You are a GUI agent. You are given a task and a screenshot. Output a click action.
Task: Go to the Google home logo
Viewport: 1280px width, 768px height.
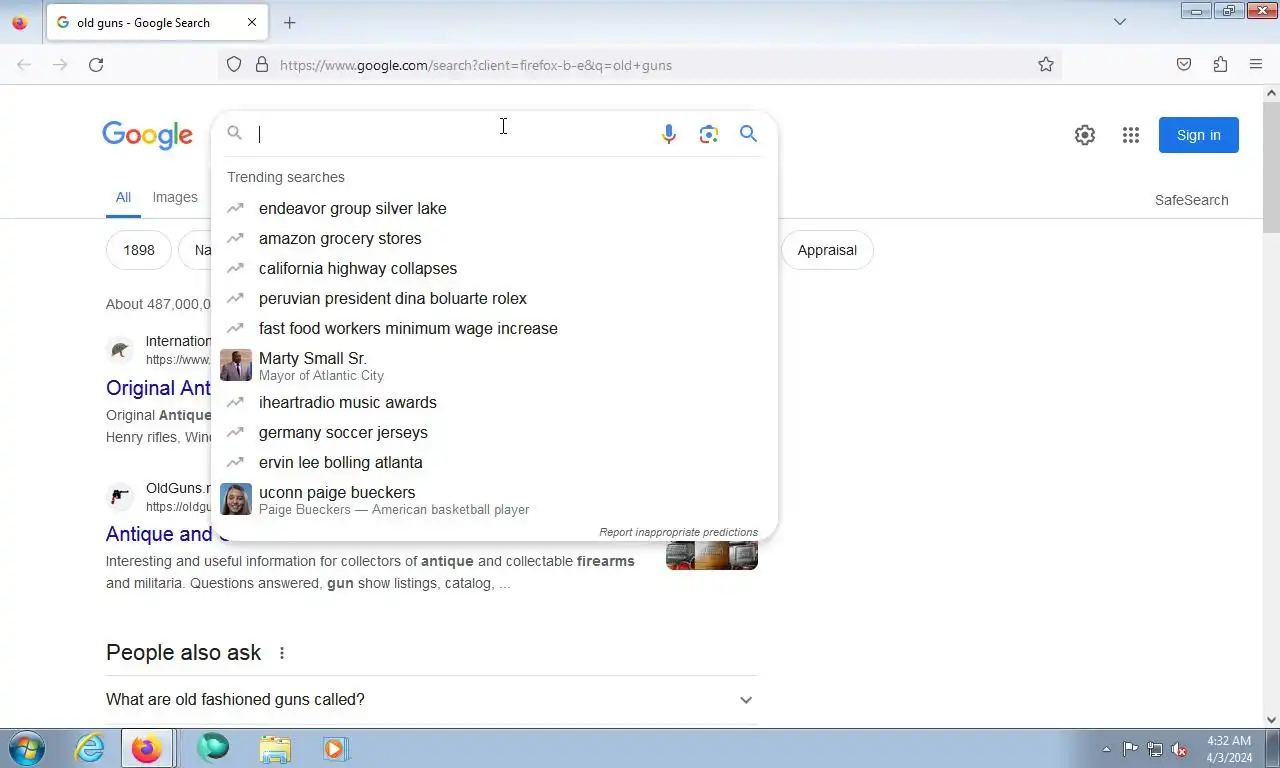(147, 135)
